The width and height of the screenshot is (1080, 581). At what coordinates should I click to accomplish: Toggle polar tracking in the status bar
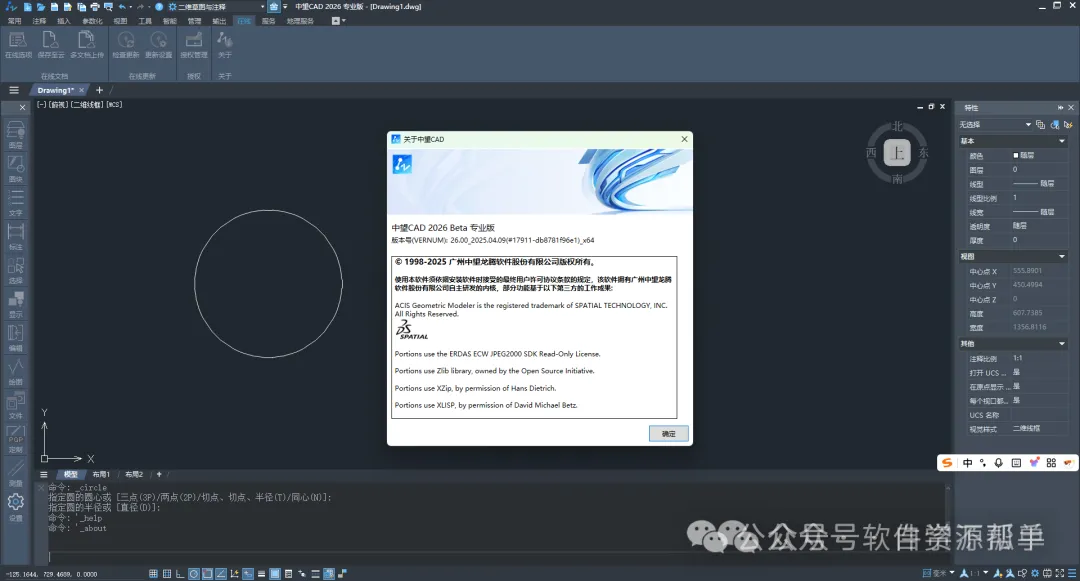pyautogui.click(x=194, y=573)
